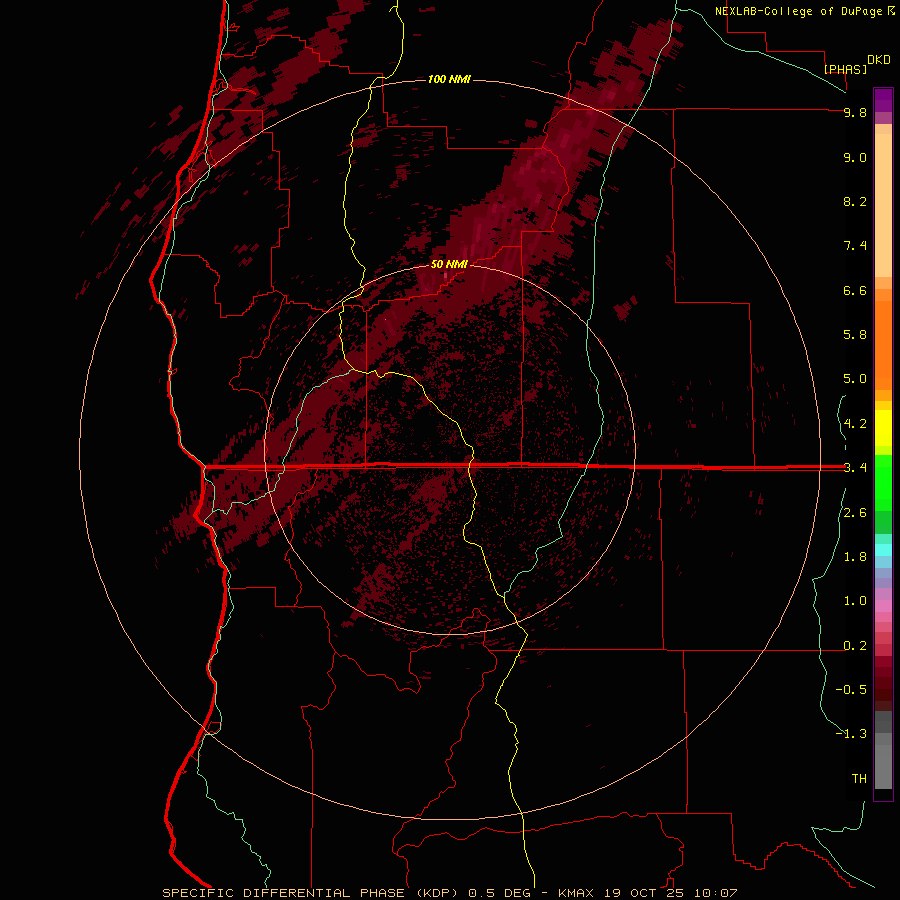Click the bright green band in color bar
The width and height of the screenshot is (900, 900).
(883, 482)
